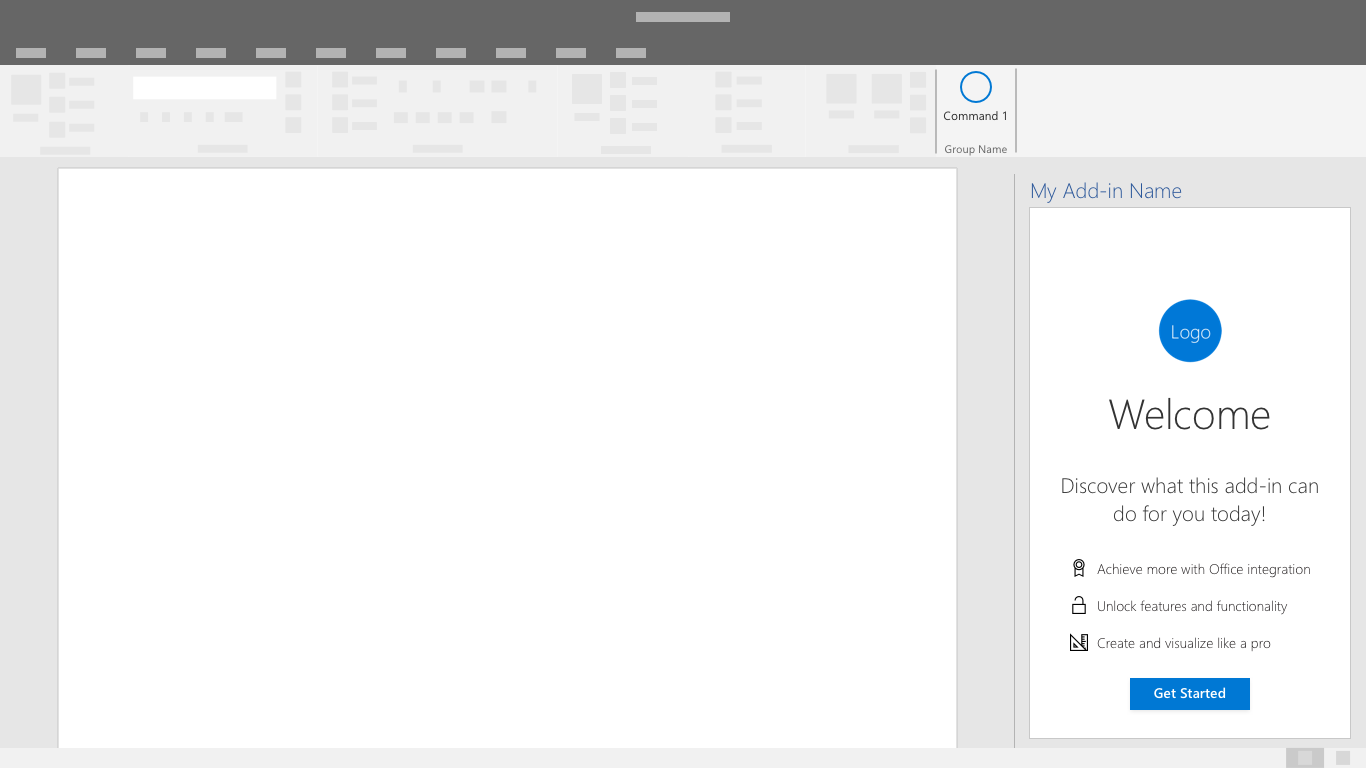
Task: Click the white input box in the ribbon
Action: [204, 87]
